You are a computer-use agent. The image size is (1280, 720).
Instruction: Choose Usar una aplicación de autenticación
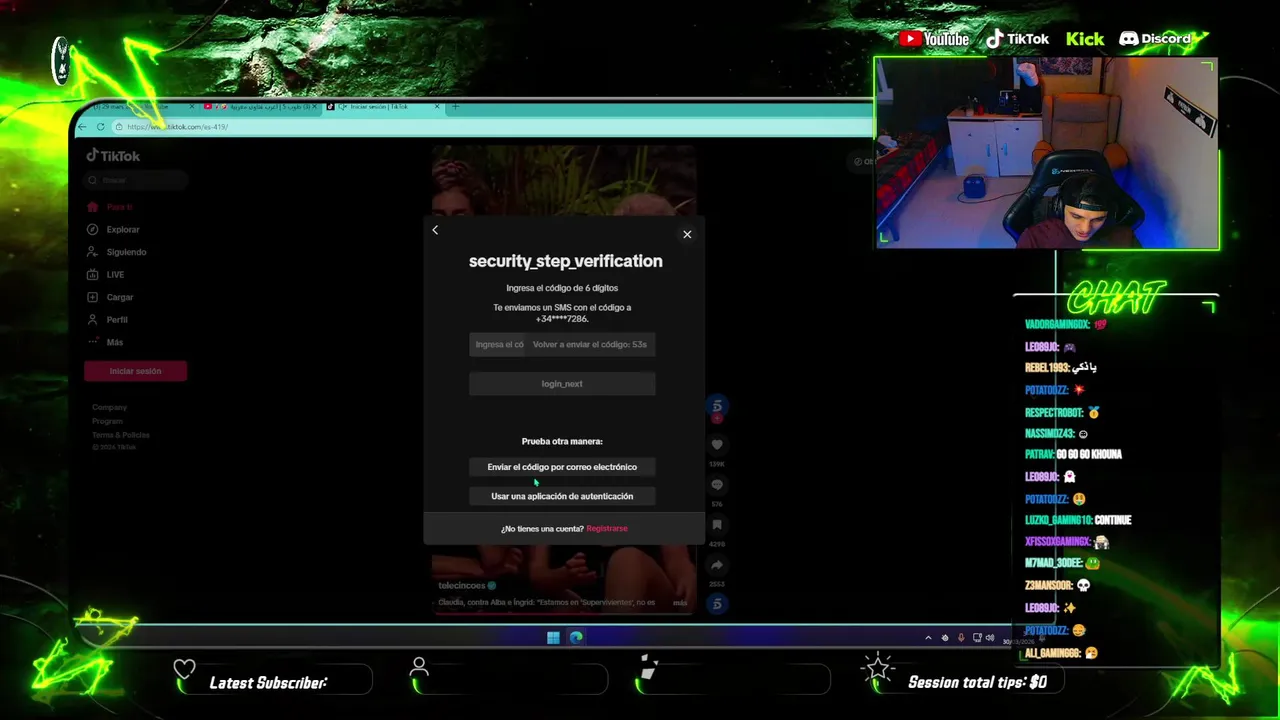pos(562,496)
